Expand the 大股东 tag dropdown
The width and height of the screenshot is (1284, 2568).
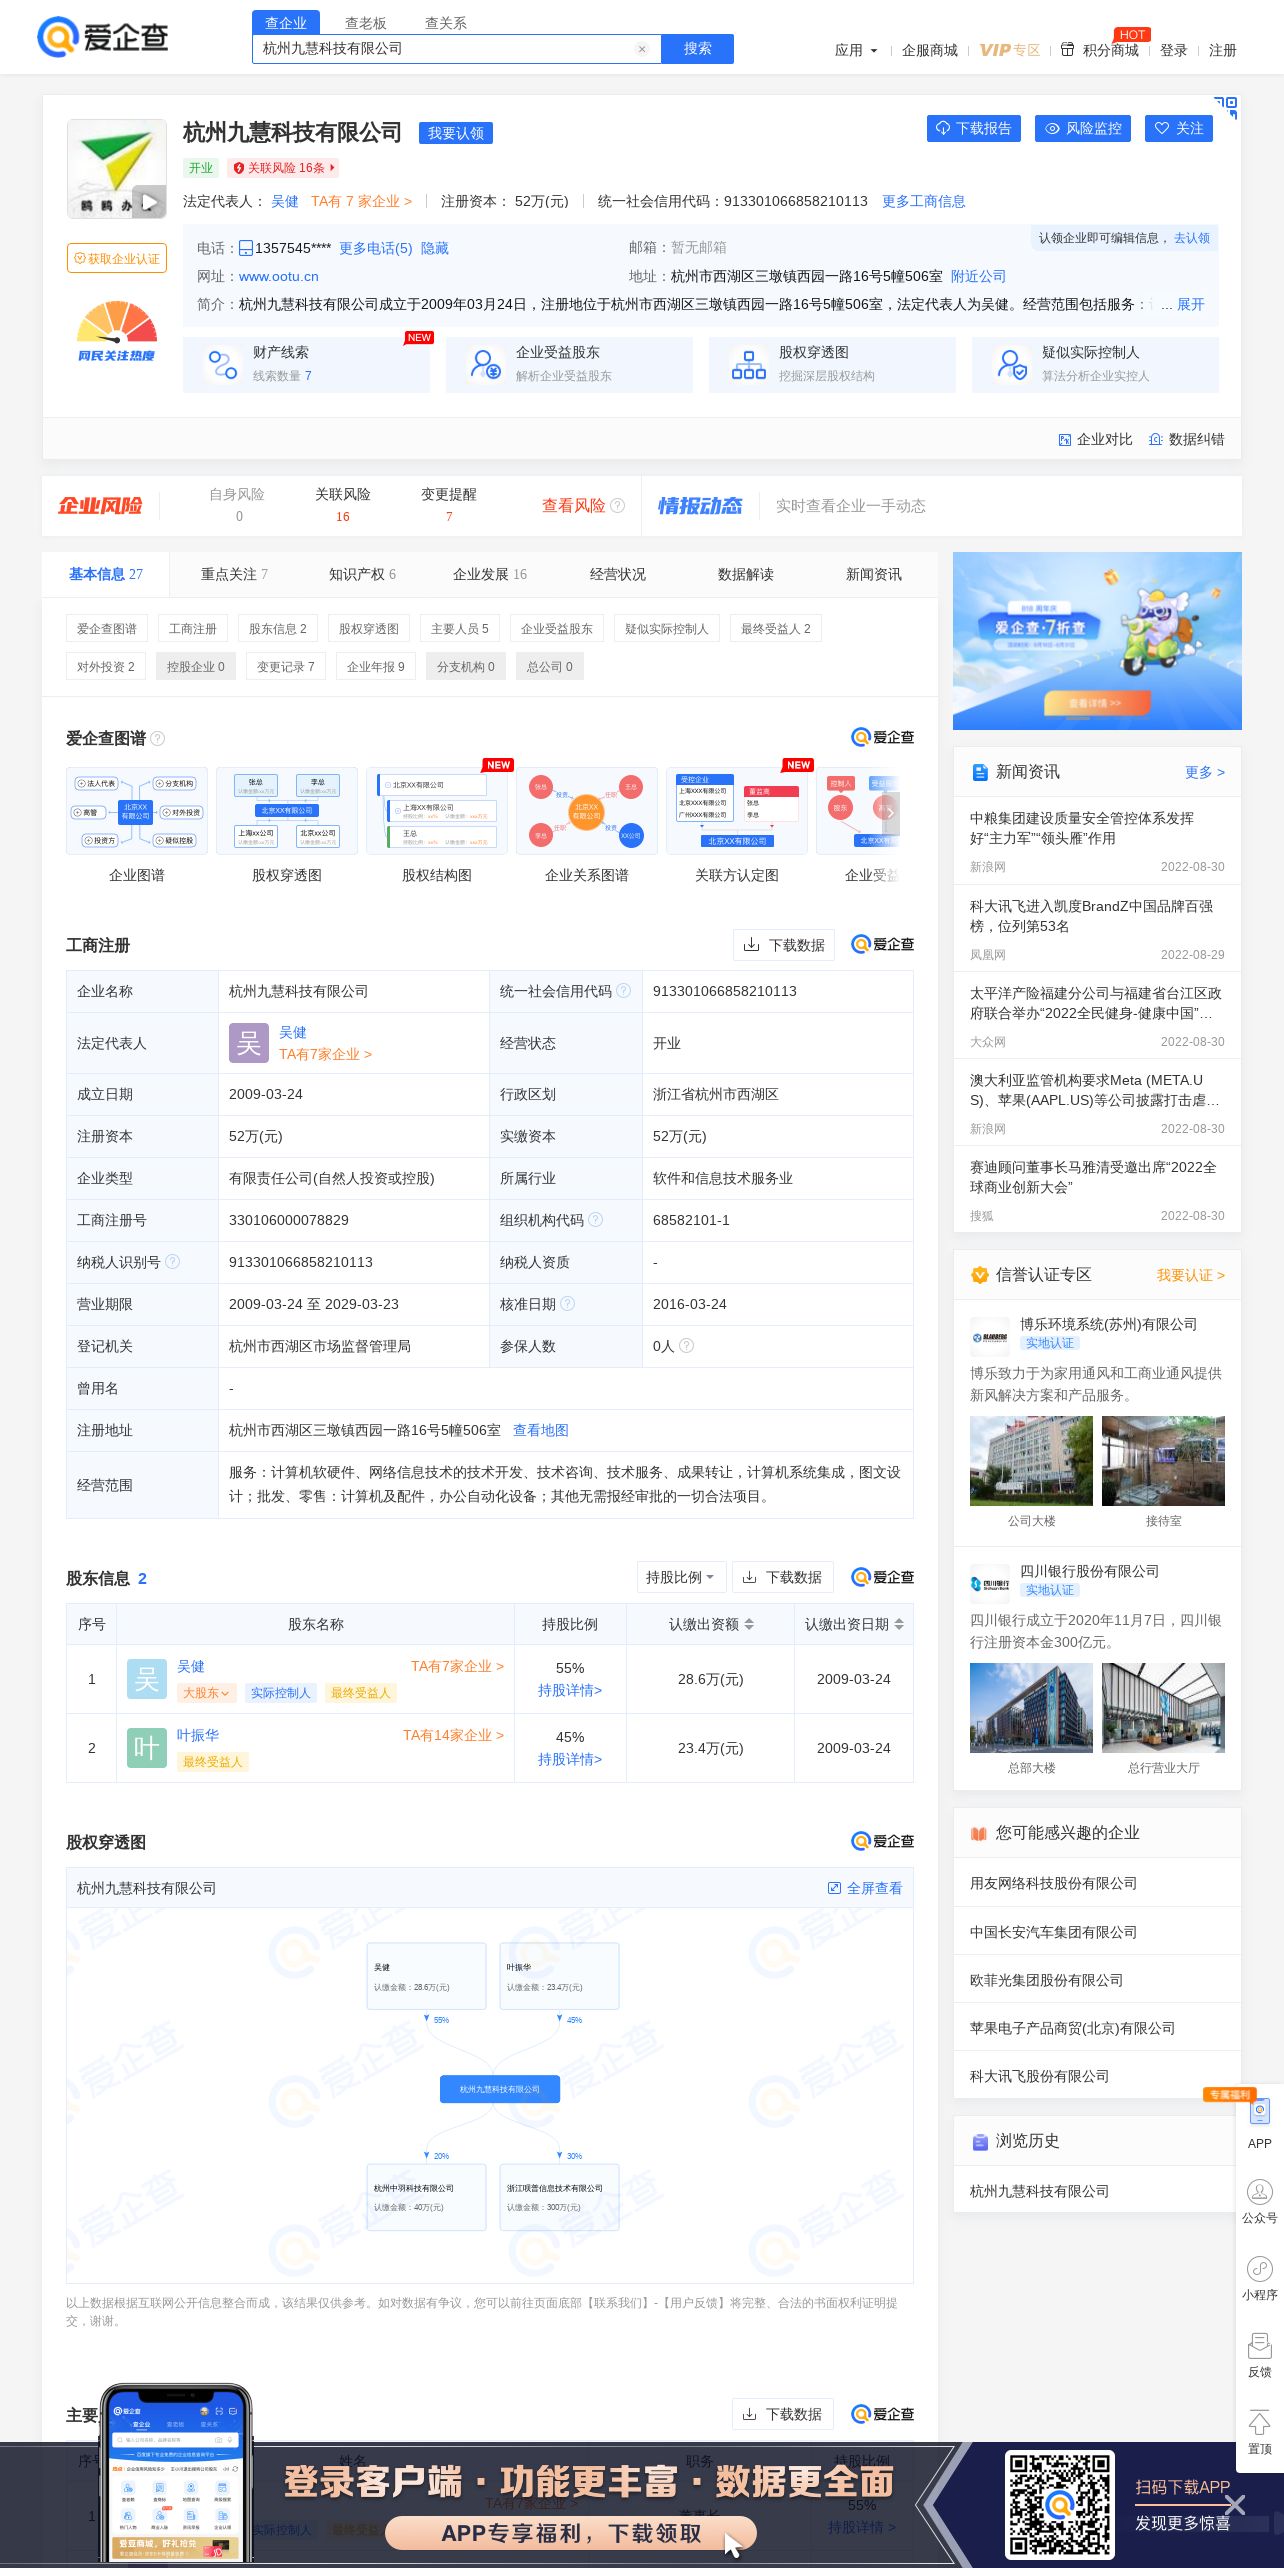[x=207, y=1693]
